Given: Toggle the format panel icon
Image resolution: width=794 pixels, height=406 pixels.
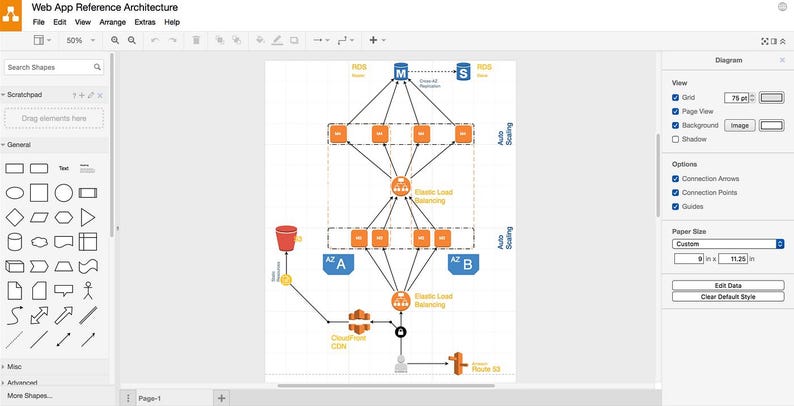Looking at the screenshot, I should pos(774,41).
